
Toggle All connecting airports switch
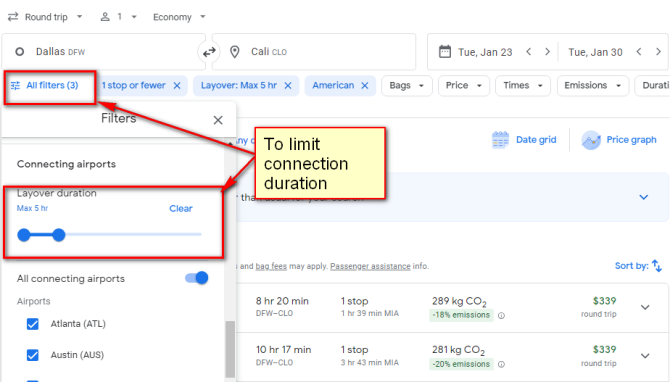(197, 278)
